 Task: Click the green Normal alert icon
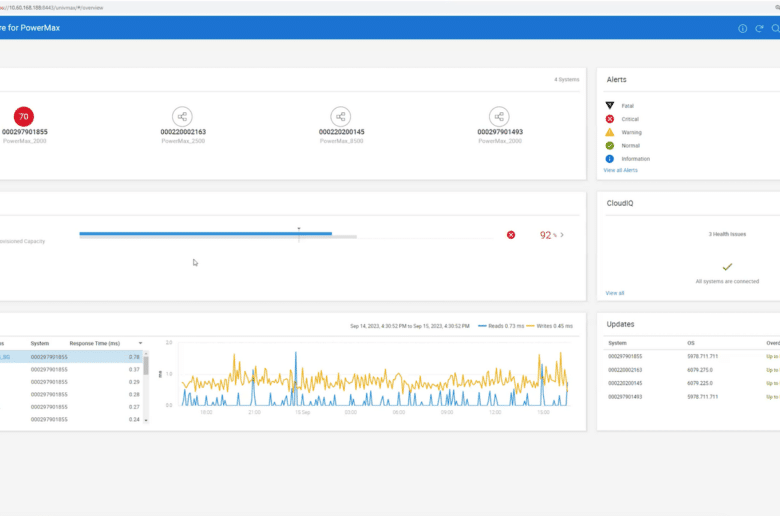[609, 145]
